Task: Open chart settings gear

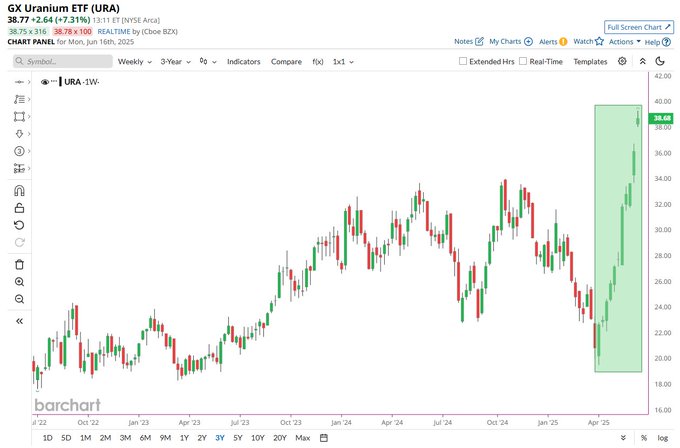Action: (x=622, y=61)
